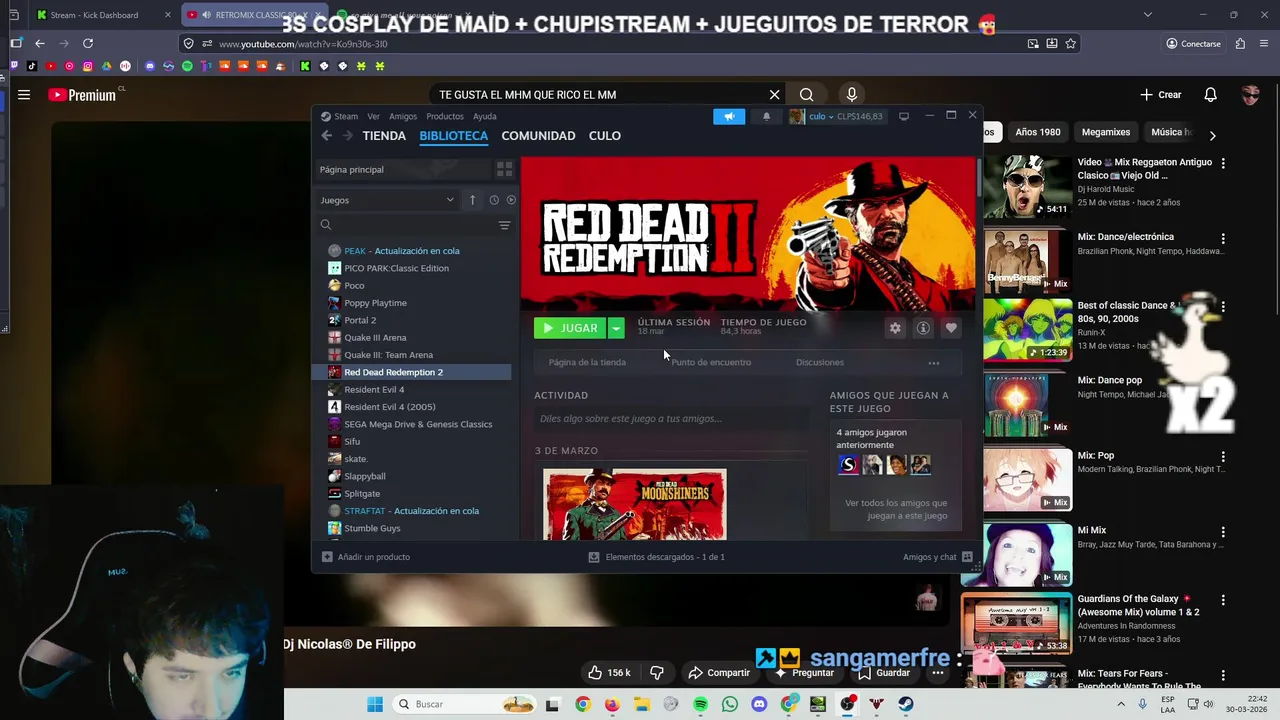Click the sort ascending arrow in library

point(472,200)
